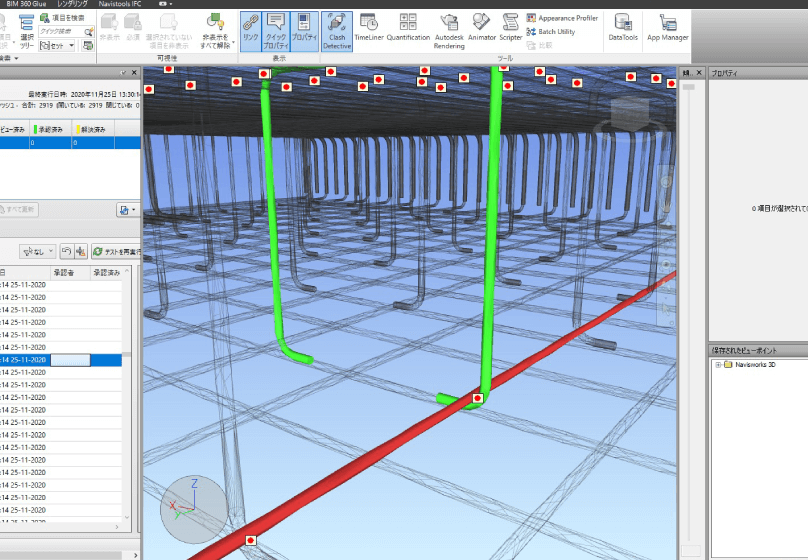Viewport: 808px width, 560px height.
Task: Click the steering wheel in navigation bar
Action: [x=666, y=182]
